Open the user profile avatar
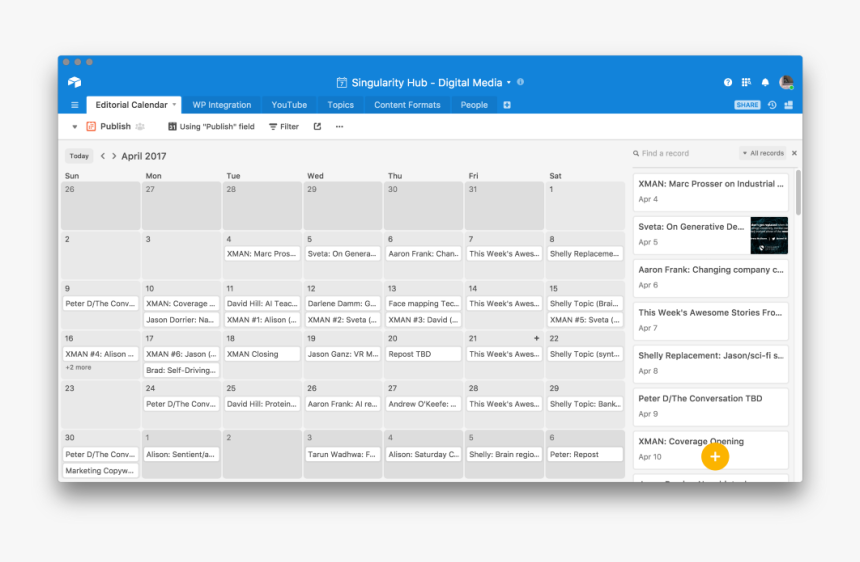This screenshot has height=562, width=860. click(x=786, y=82)
